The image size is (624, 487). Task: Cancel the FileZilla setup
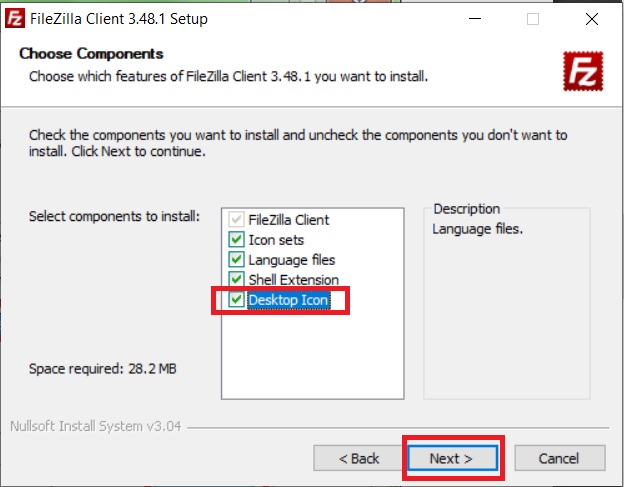point(560,458)
